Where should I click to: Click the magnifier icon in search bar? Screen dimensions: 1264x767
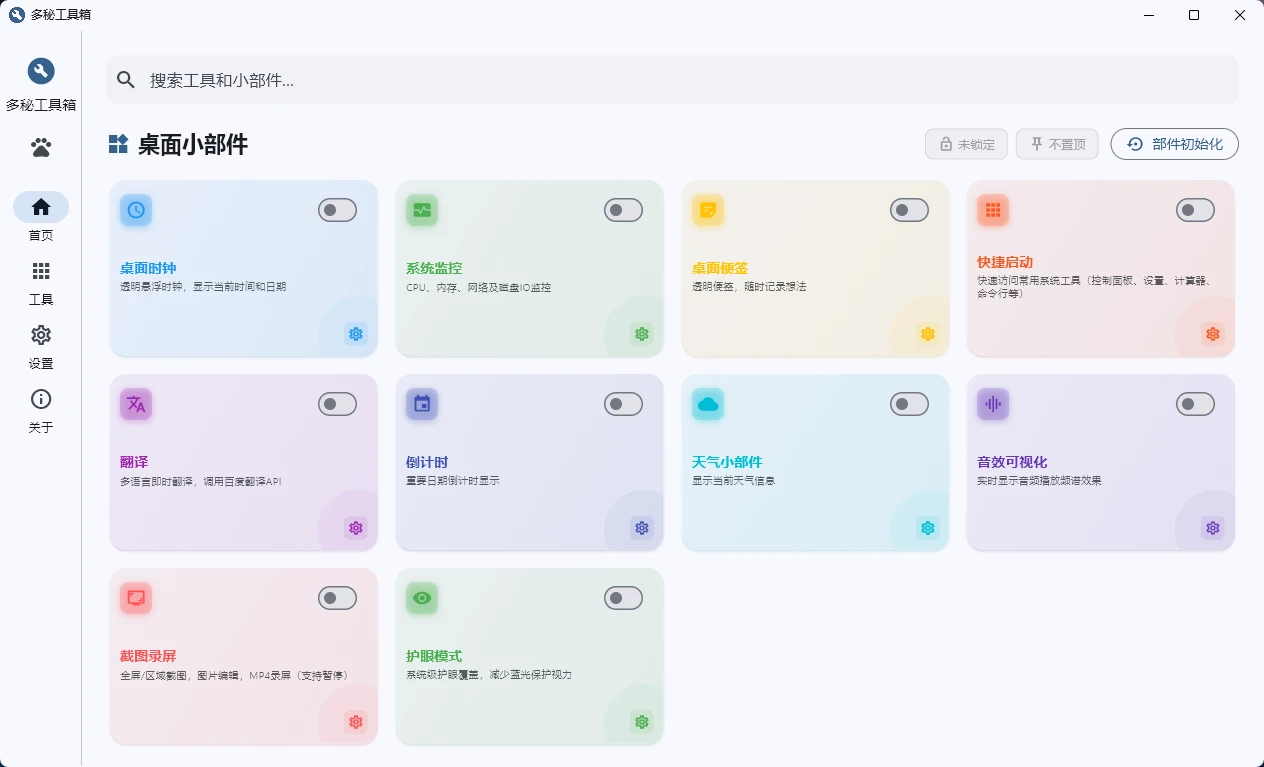126,80
